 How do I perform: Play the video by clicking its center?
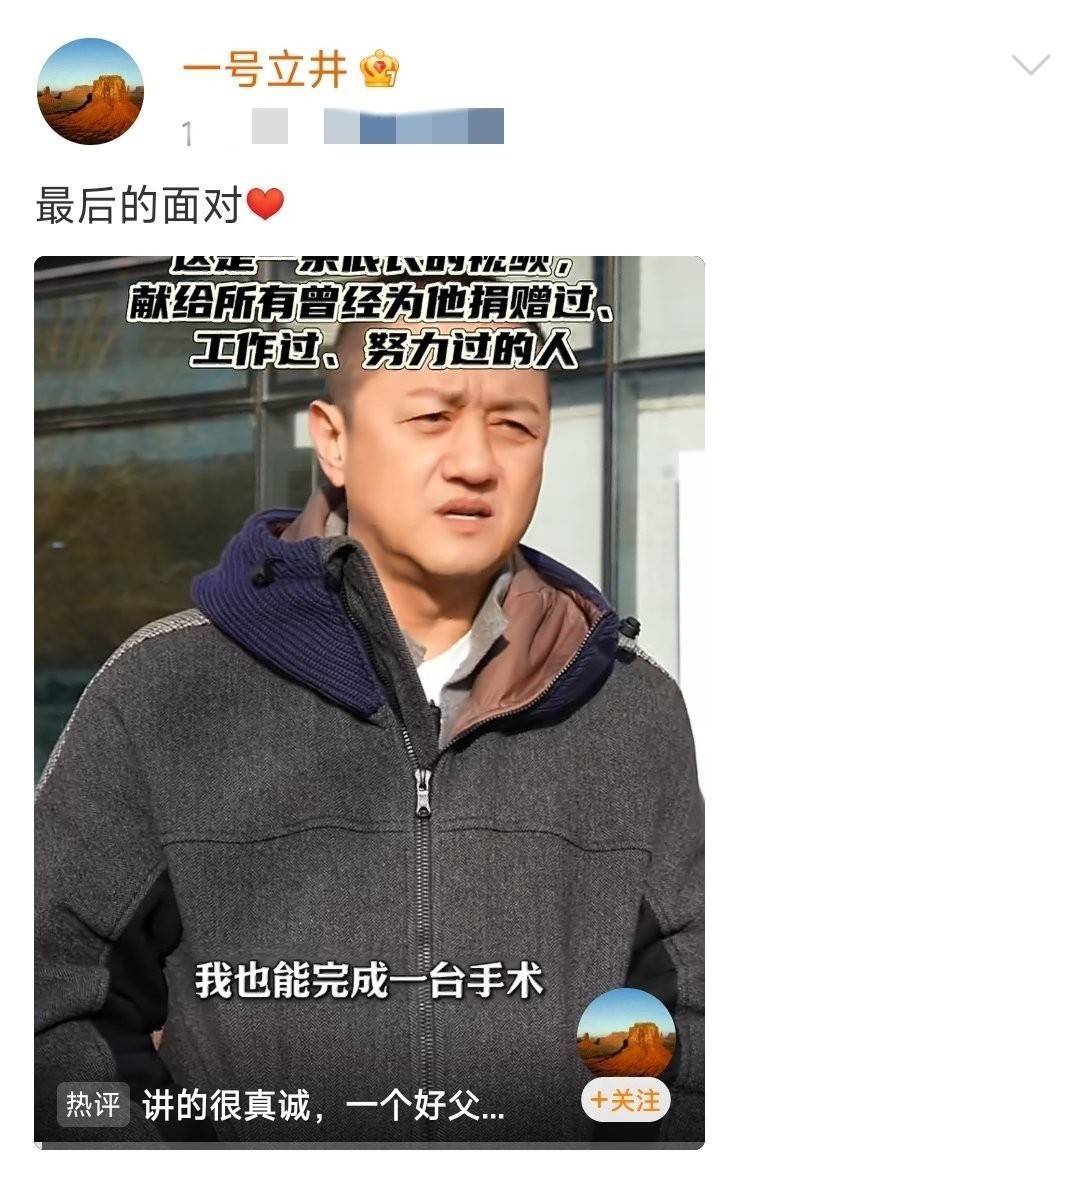[x=370, y=702]
